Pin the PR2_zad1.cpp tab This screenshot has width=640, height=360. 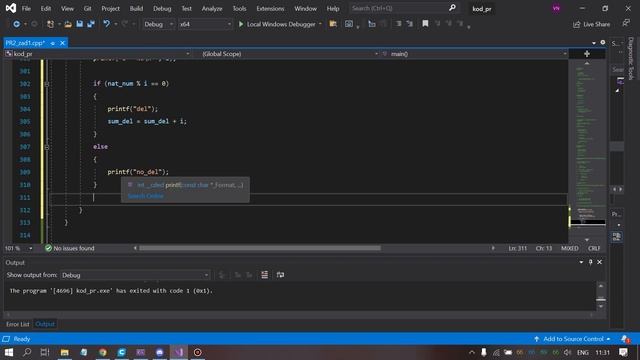click(53, 43)
